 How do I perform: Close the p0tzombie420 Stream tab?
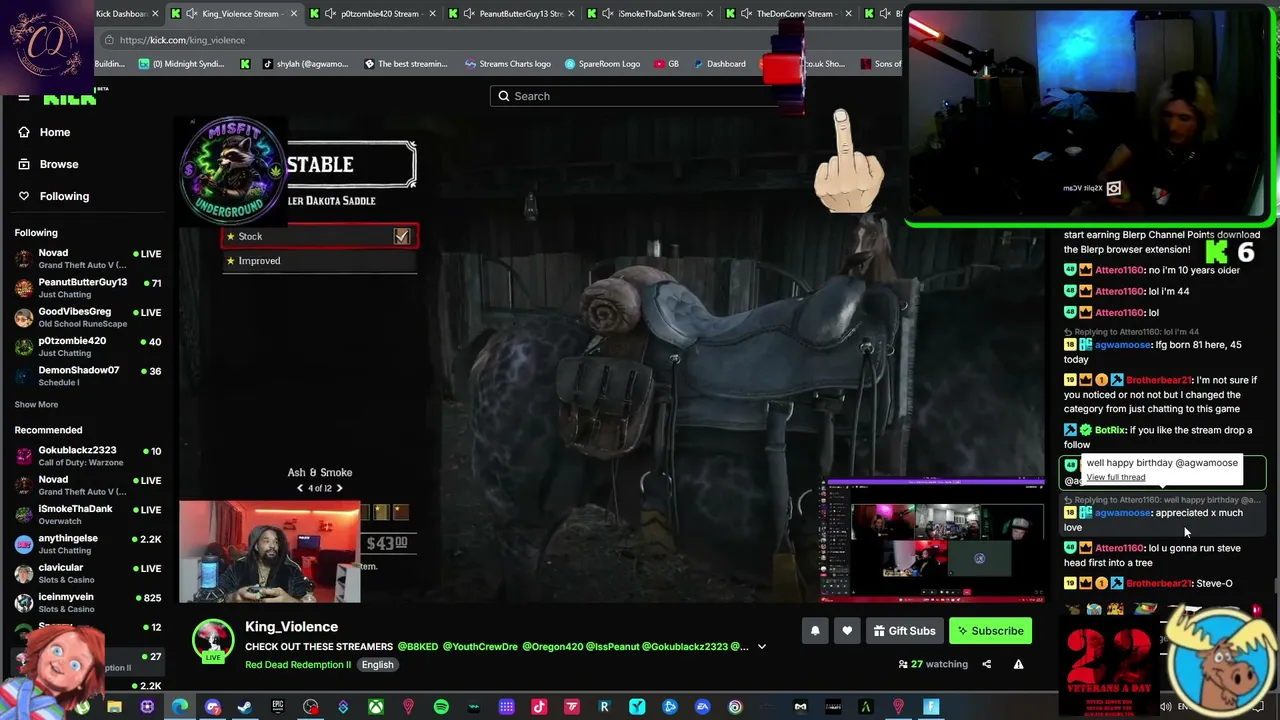coord(432,14)
